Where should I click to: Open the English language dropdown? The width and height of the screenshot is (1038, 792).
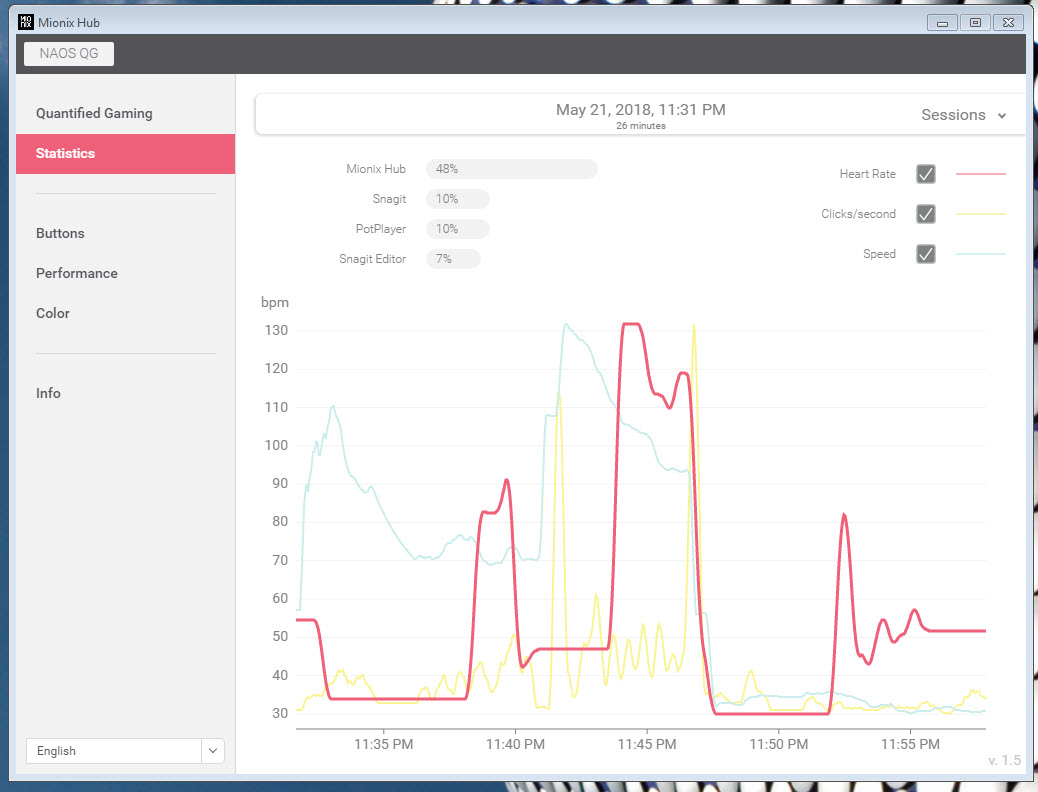pyautogui.click(x=125, y=751)
